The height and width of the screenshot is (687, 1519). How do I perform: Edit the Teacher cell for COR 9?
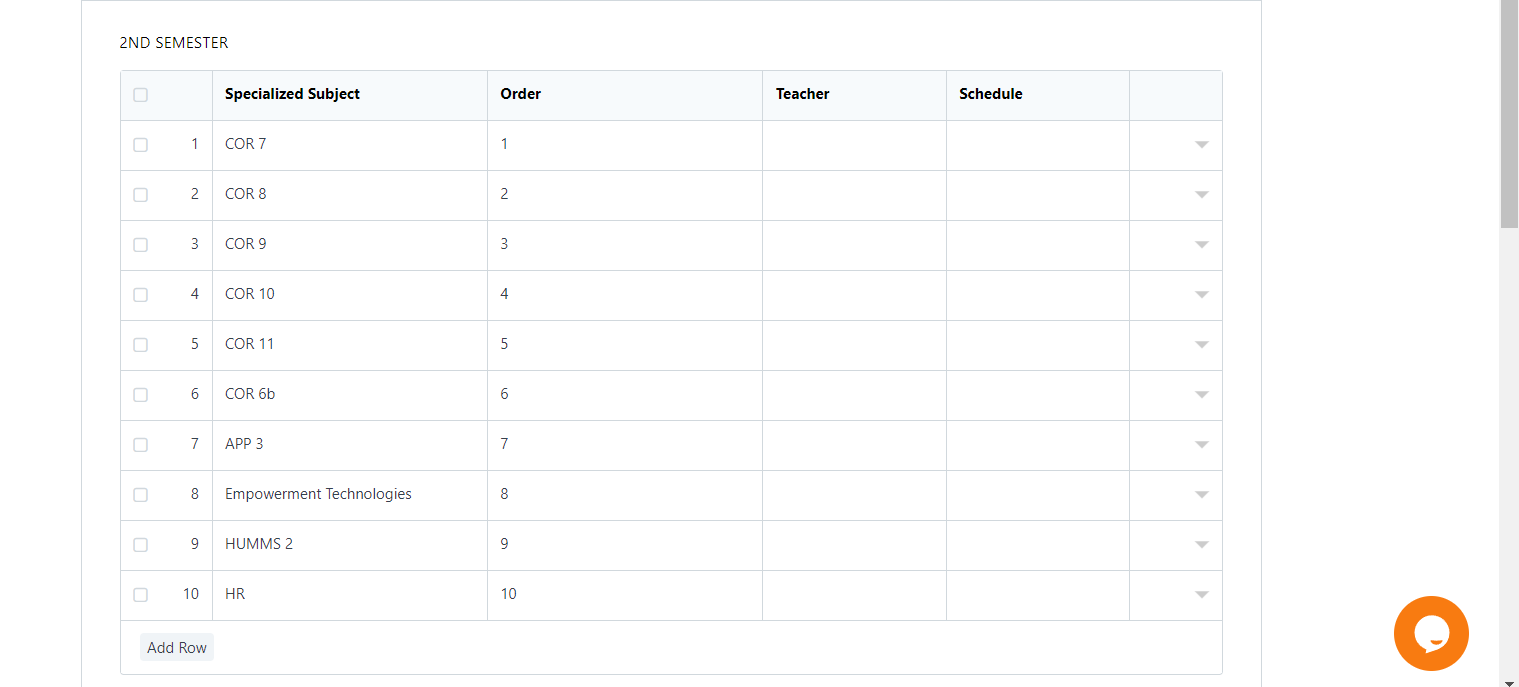coord(854,245)
